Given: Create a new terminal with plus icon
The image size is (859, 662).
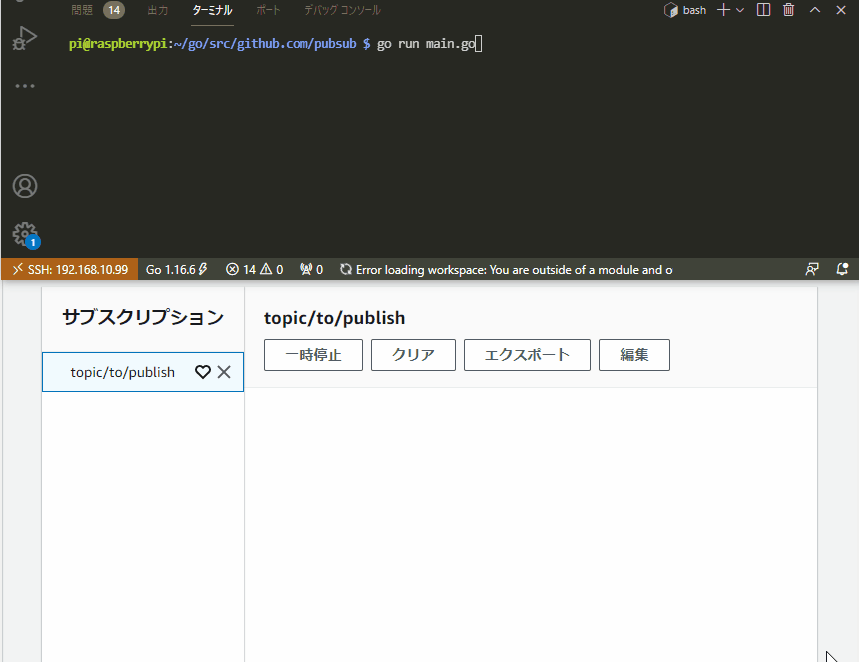Looking at the screenshot, I should tap(723, 10).
